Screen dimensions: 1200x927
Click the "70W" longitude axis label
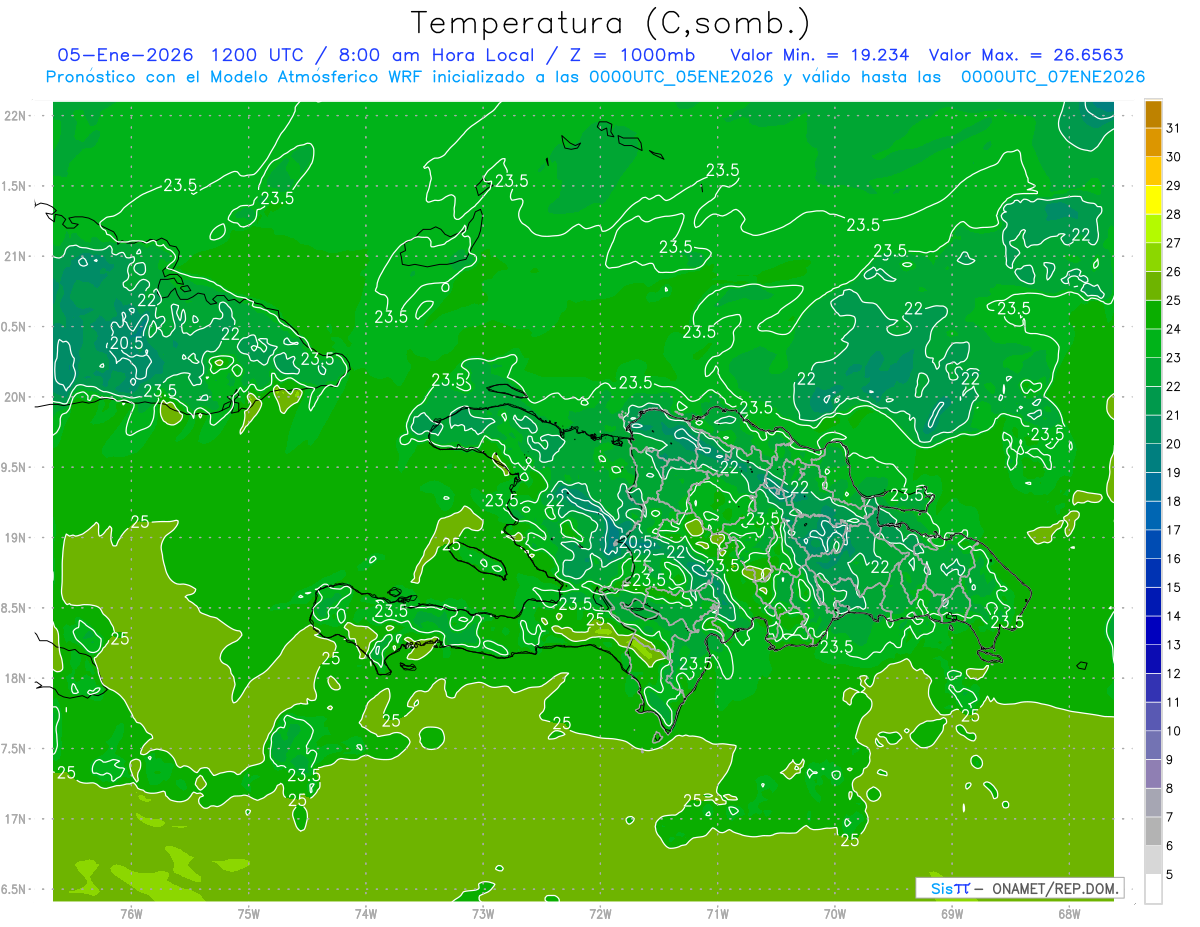pos(835,913)
